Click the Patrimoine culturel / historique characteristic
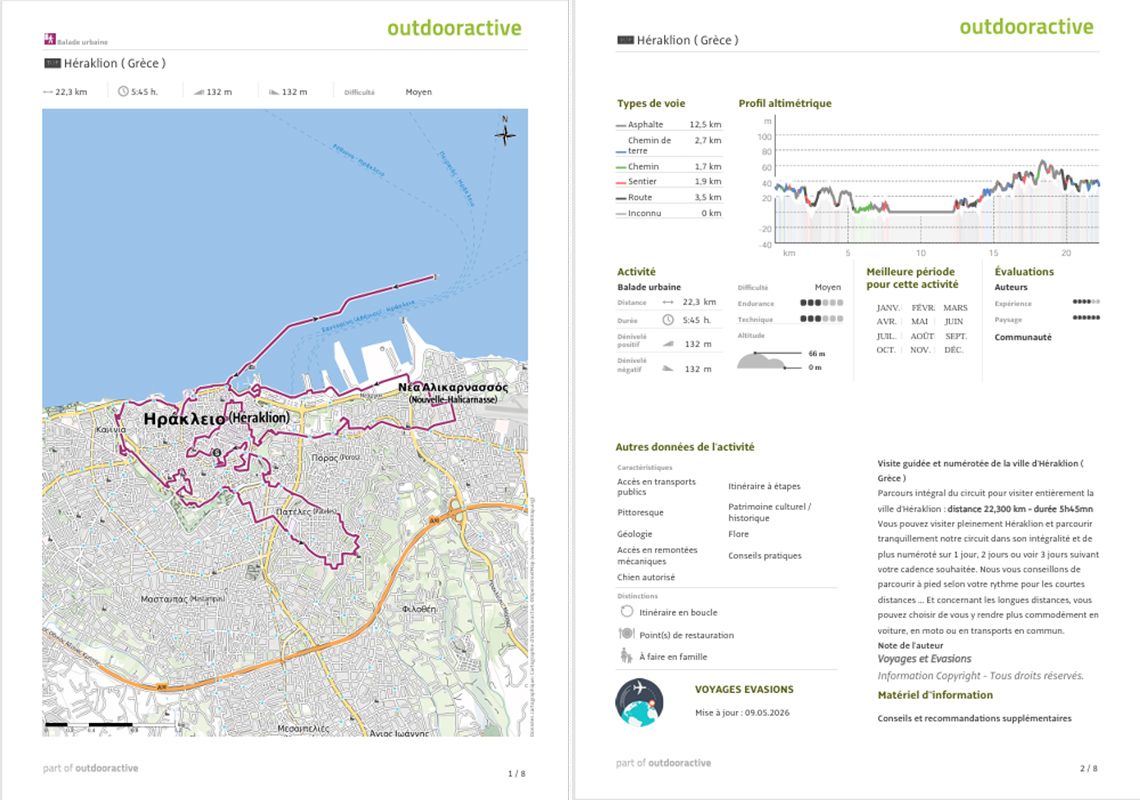1140x800 pixels. [769, 512]
